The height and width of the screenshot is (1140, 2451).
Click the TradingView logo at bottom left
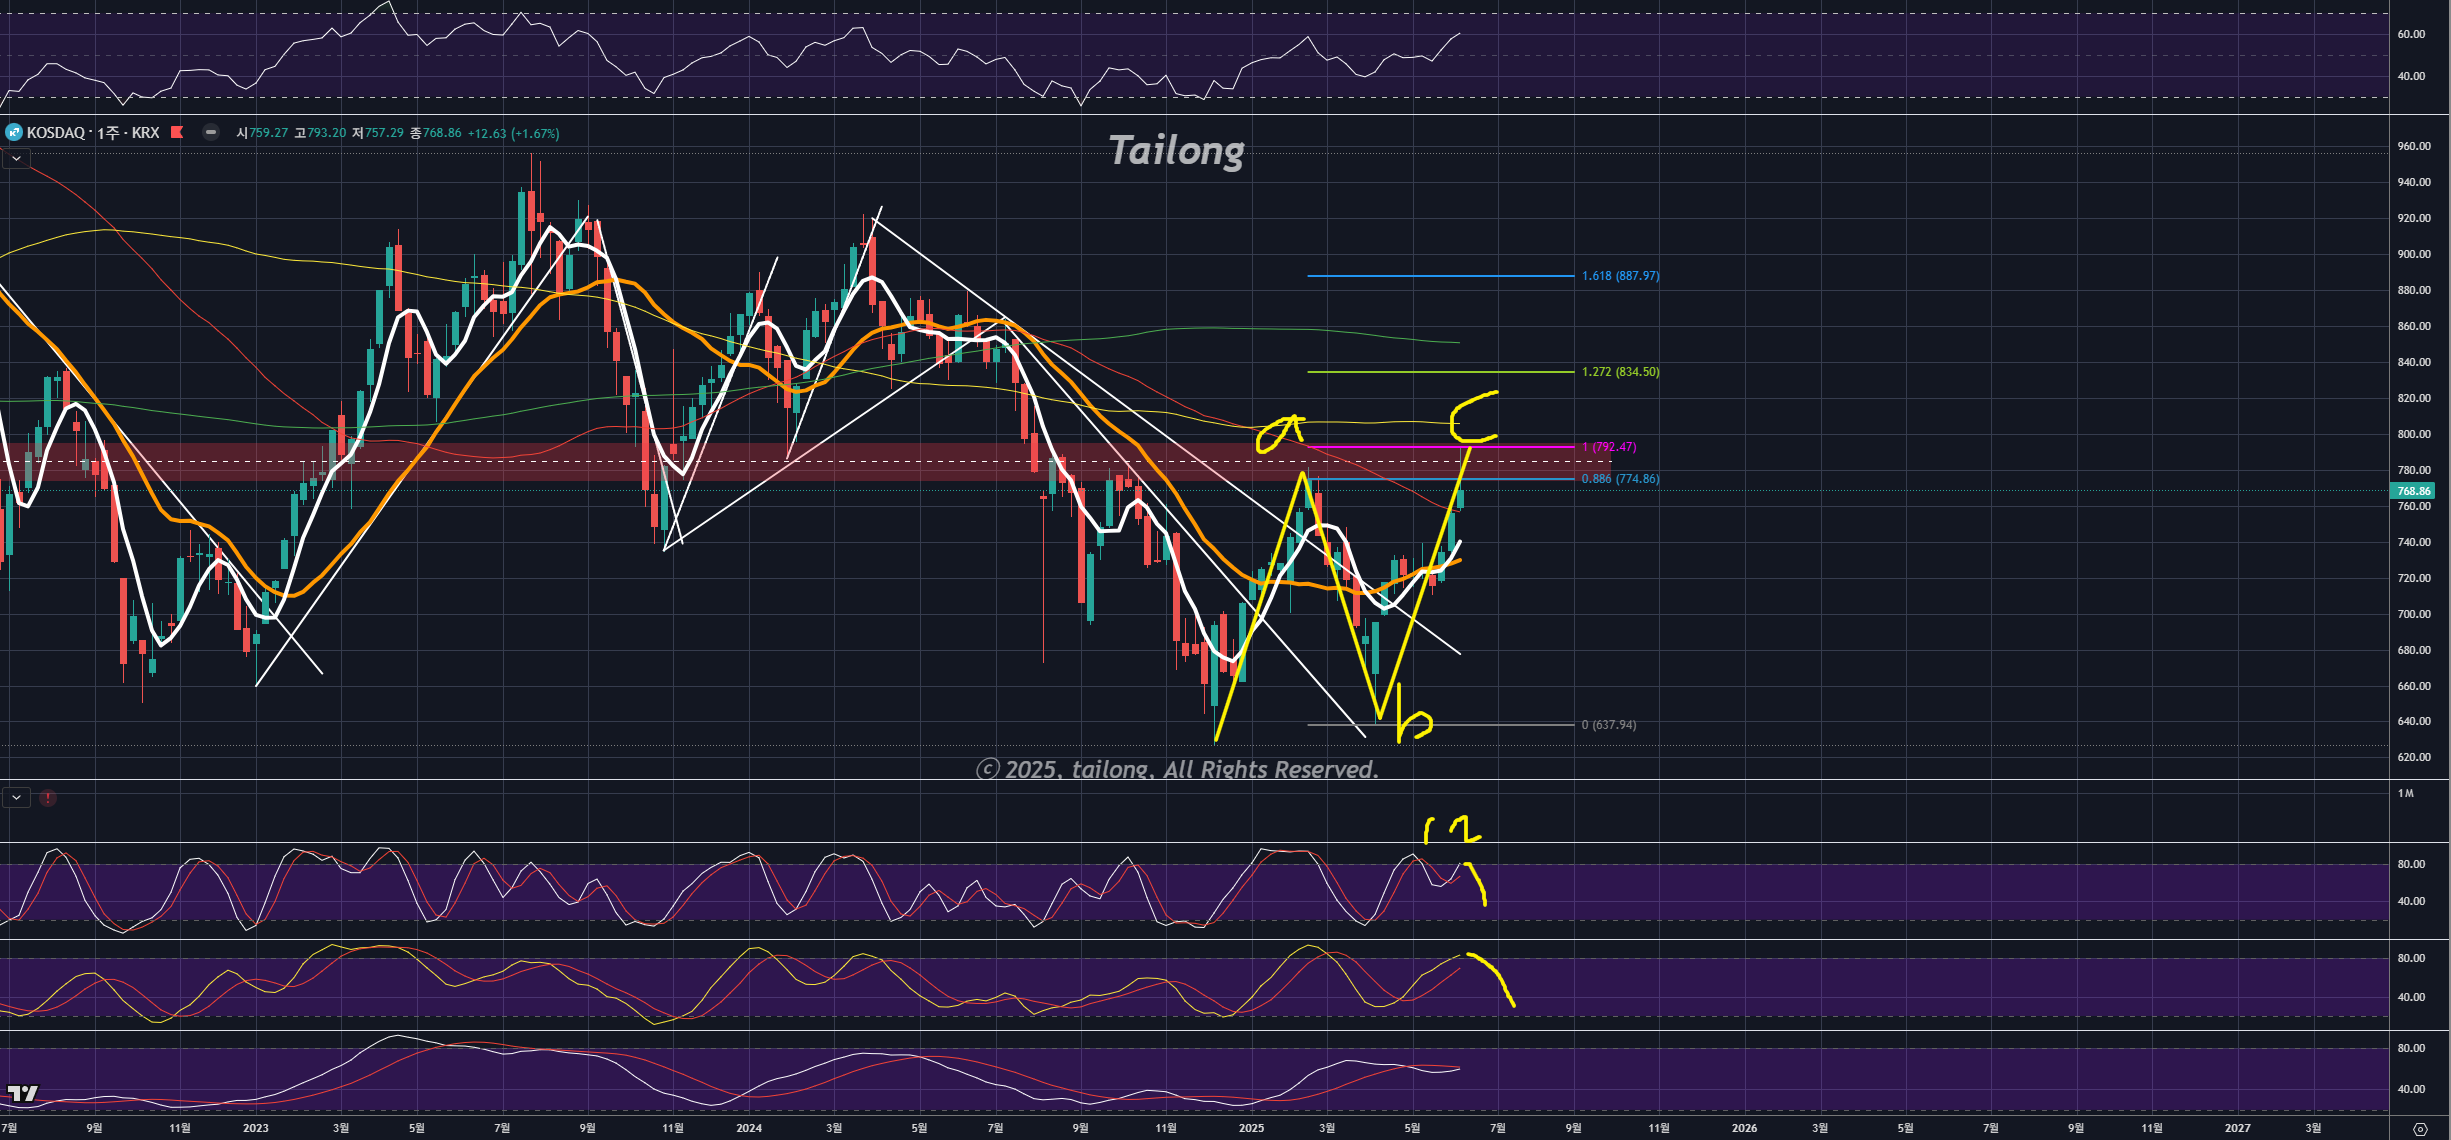pos(22,1093)
